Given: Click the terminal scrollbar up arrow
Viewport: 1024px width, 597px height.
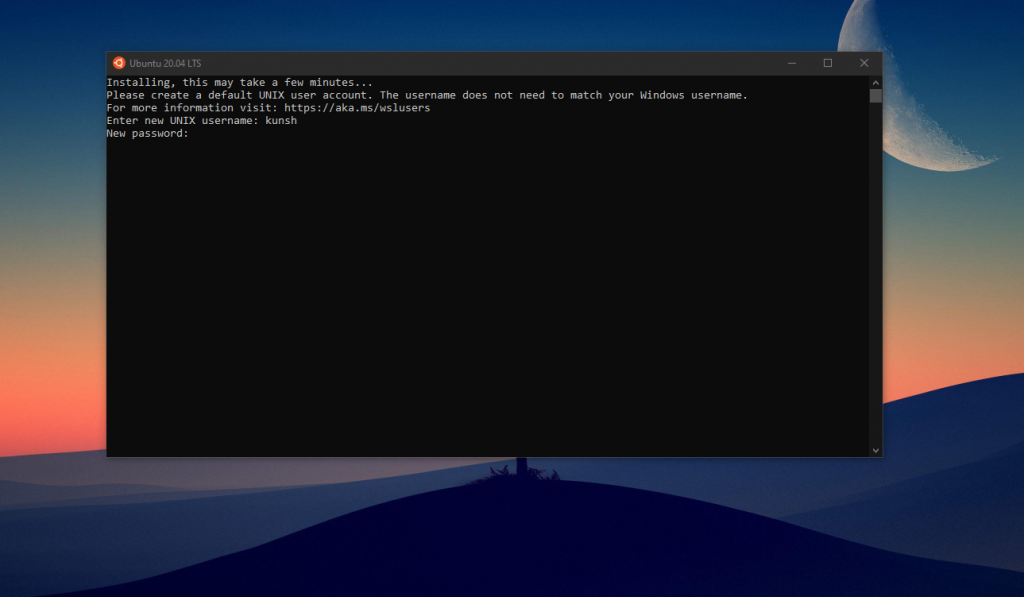Looking at the screenshot, I should [876, 83].
